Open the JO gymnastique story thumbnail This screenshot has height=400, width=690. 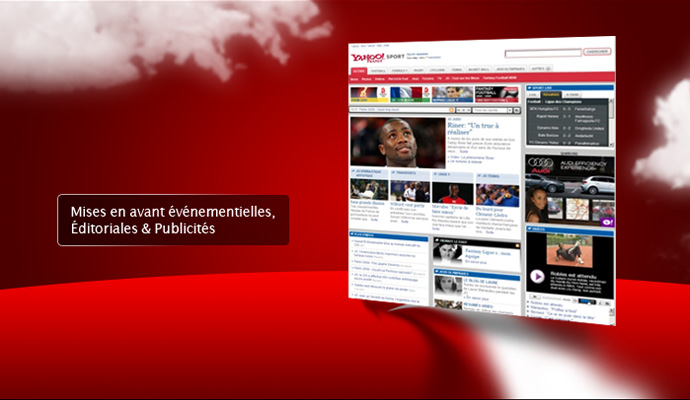pyautogui.click(x=369, y=189)
